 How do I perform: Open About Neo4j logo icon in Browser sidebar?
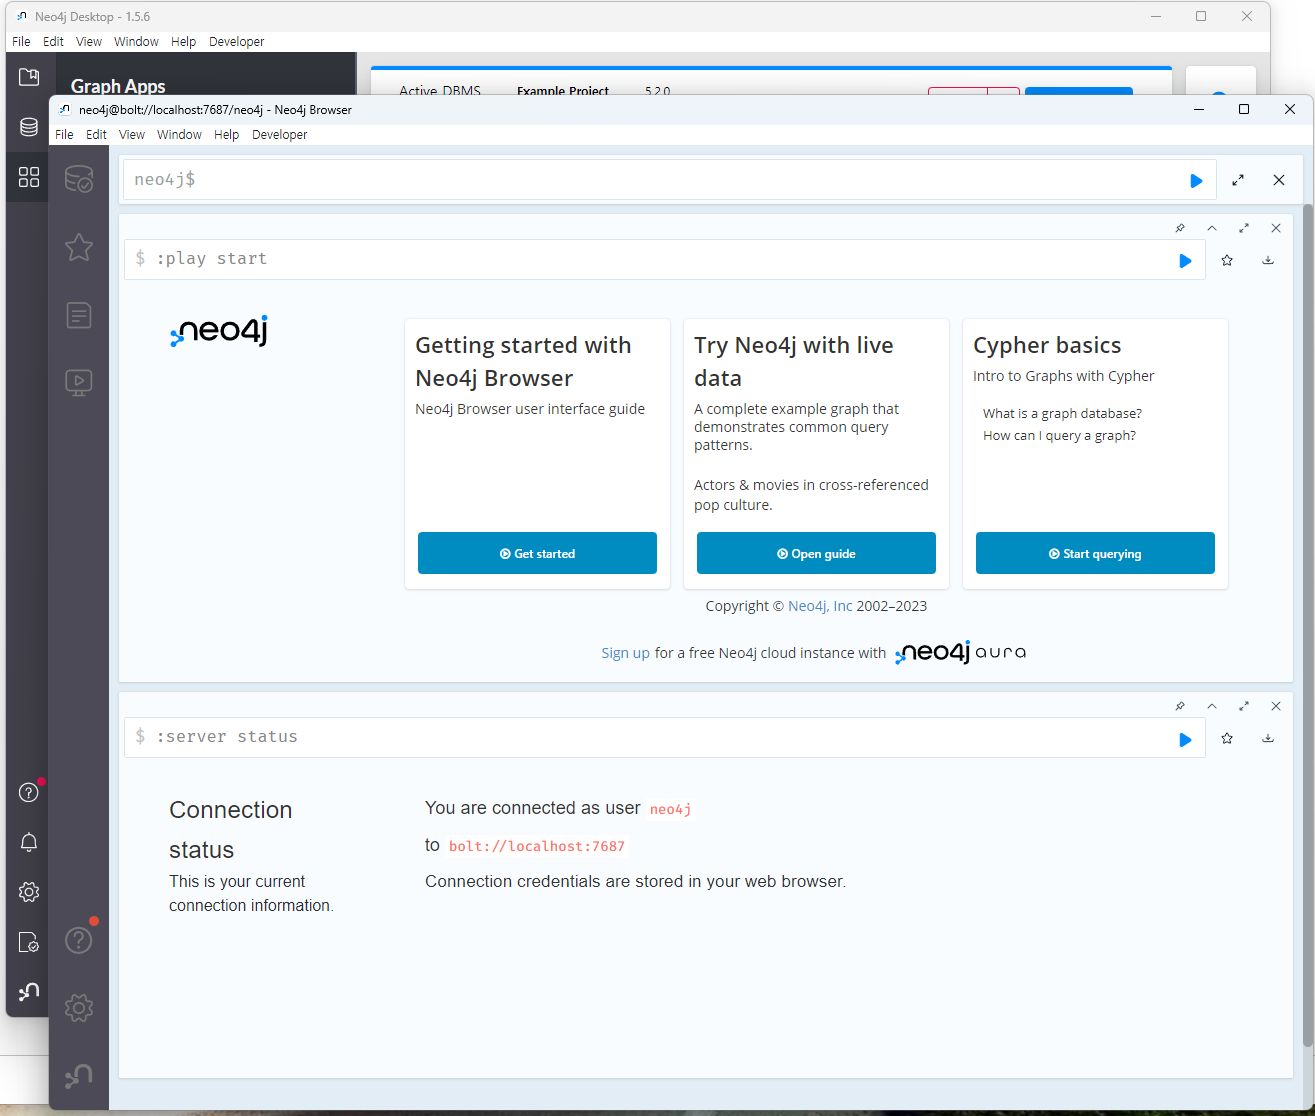[x=79, y=1076]
